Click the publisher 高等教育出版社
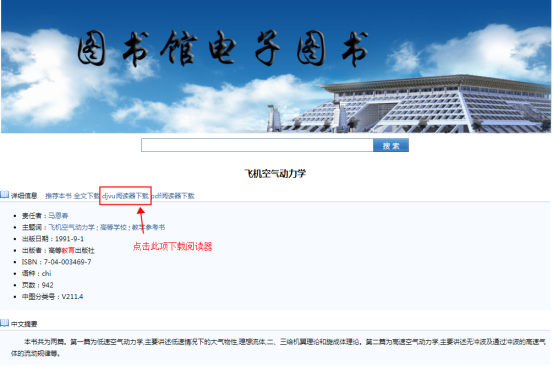 coord(72,251)
